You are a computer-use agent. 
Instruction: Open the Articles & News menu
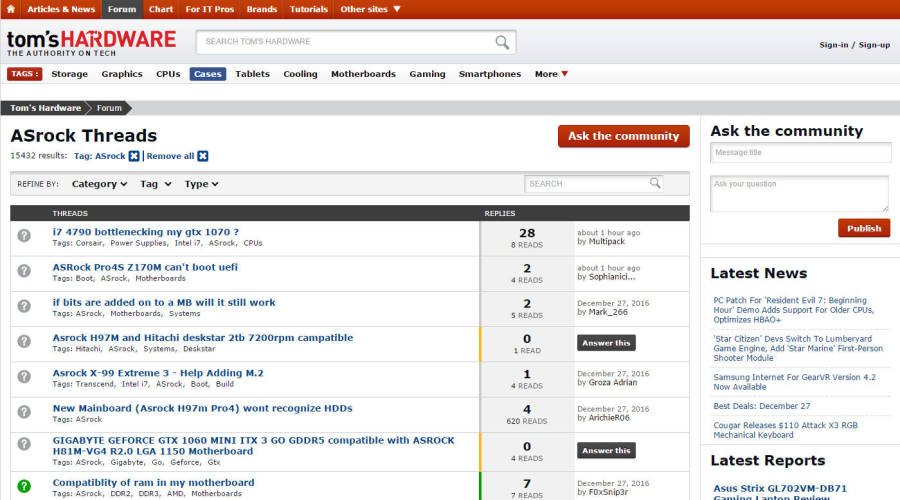(x=61, y=9)
